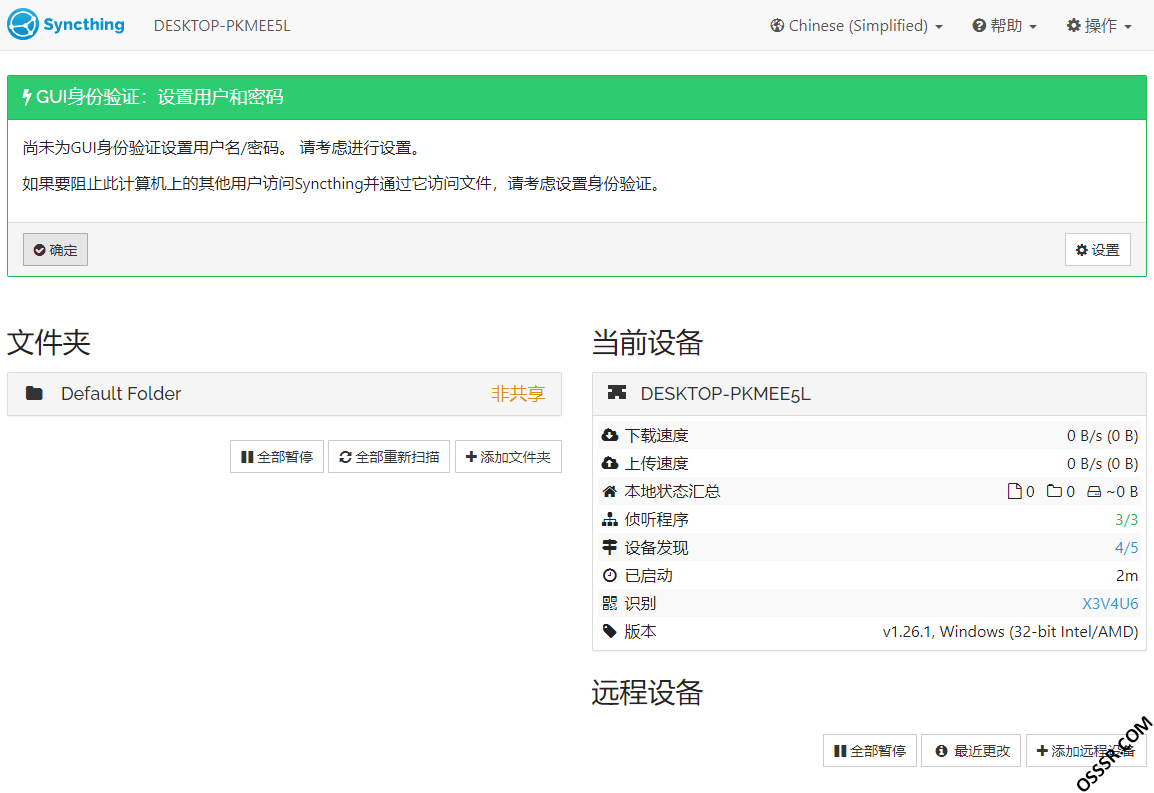The width and height of the screenshot is (1154, 793).
Task: Confirm the notice with 确定 button
Action: [55, 250]
